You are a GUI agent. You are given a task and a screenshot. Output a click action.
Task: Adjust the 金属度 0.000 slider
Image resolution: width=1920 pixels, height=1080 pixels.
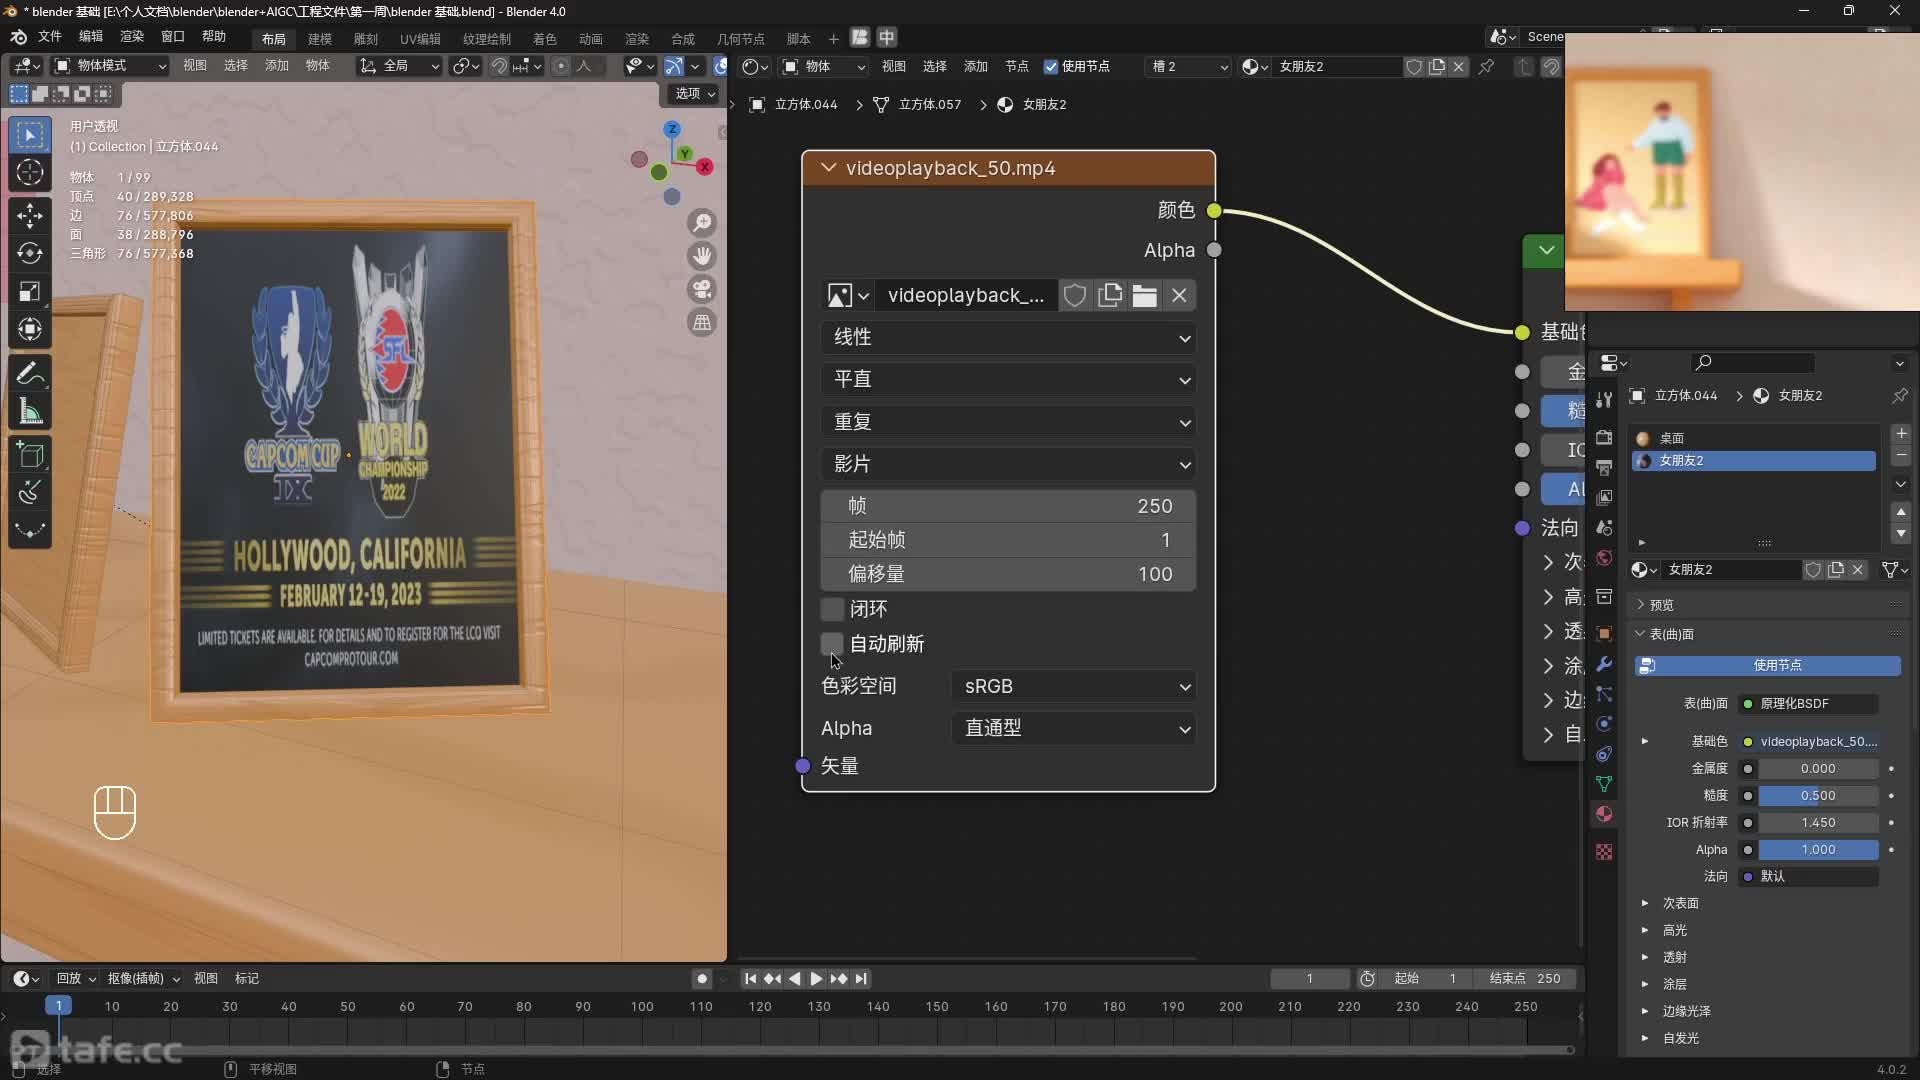coord(1818,769)
